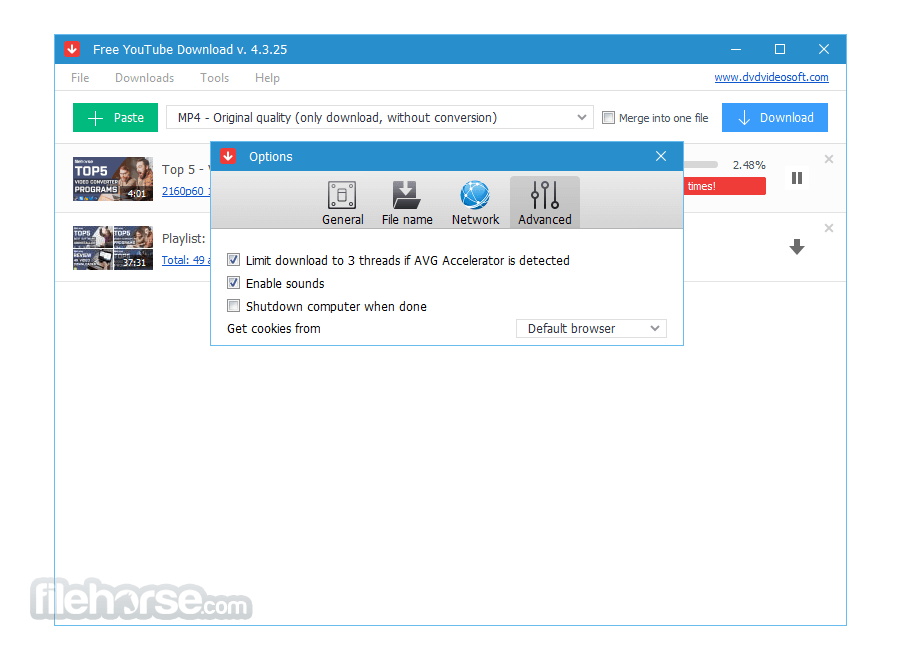Click the Get cookies from label
Image resolution: width=901 pixels, height=650 pixels.
[274, 329]
